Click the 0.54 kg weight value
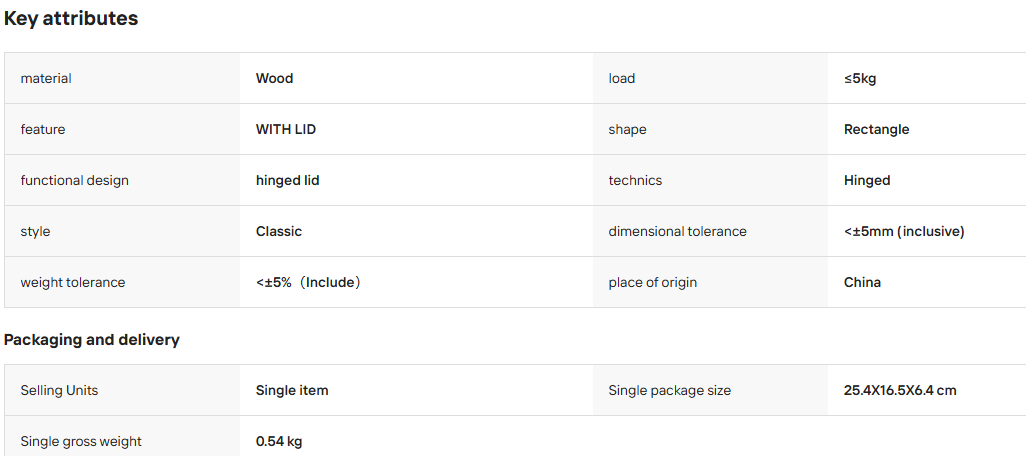1026x456 pixels. pos(279,442)
